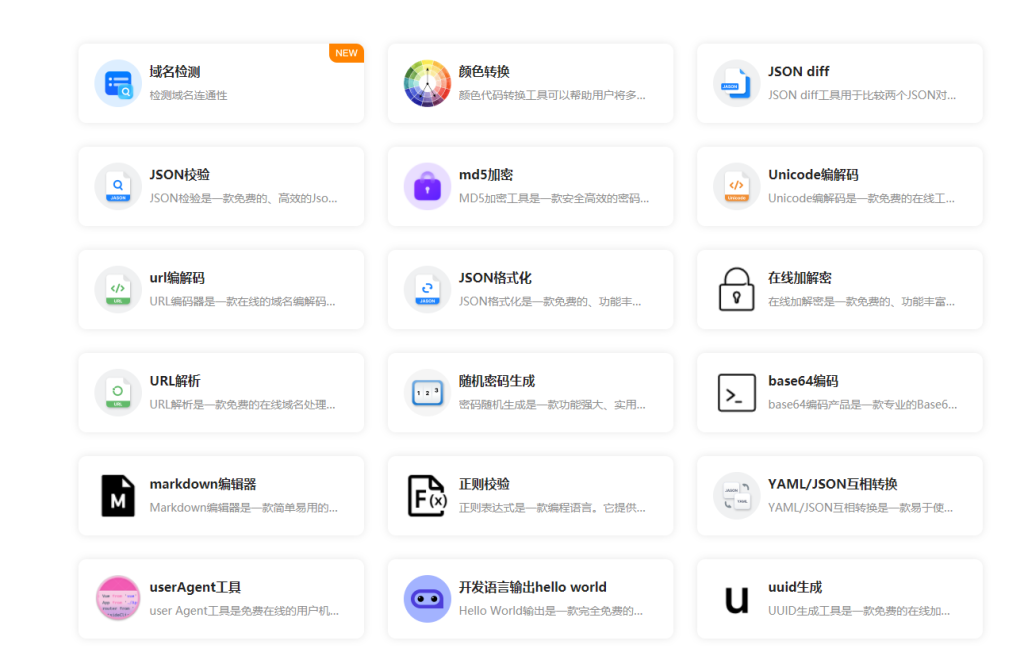Open the URL解析 tool card
1024x656 pixels.
(x=220, y=391)
